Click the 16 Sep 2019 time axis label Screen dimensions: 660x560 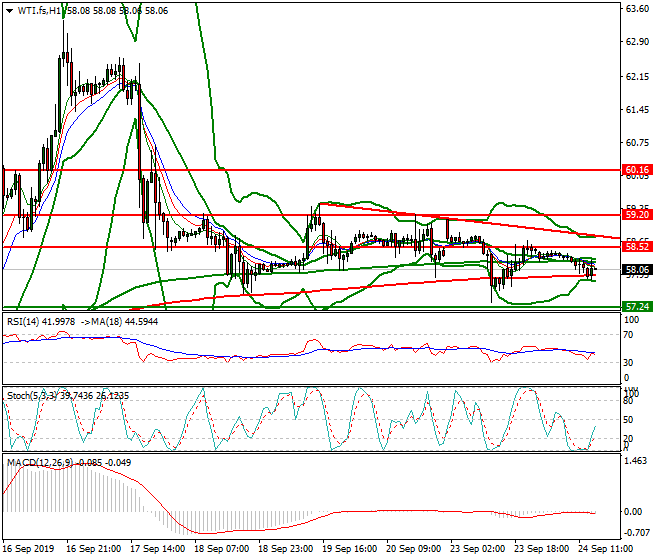coord(29,549)
